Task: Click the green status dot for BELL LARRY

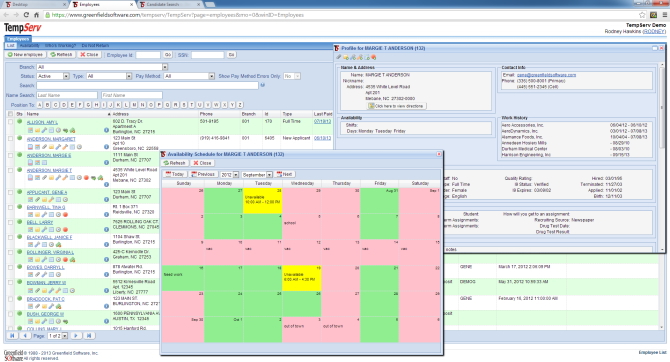Action: point(19,222)
